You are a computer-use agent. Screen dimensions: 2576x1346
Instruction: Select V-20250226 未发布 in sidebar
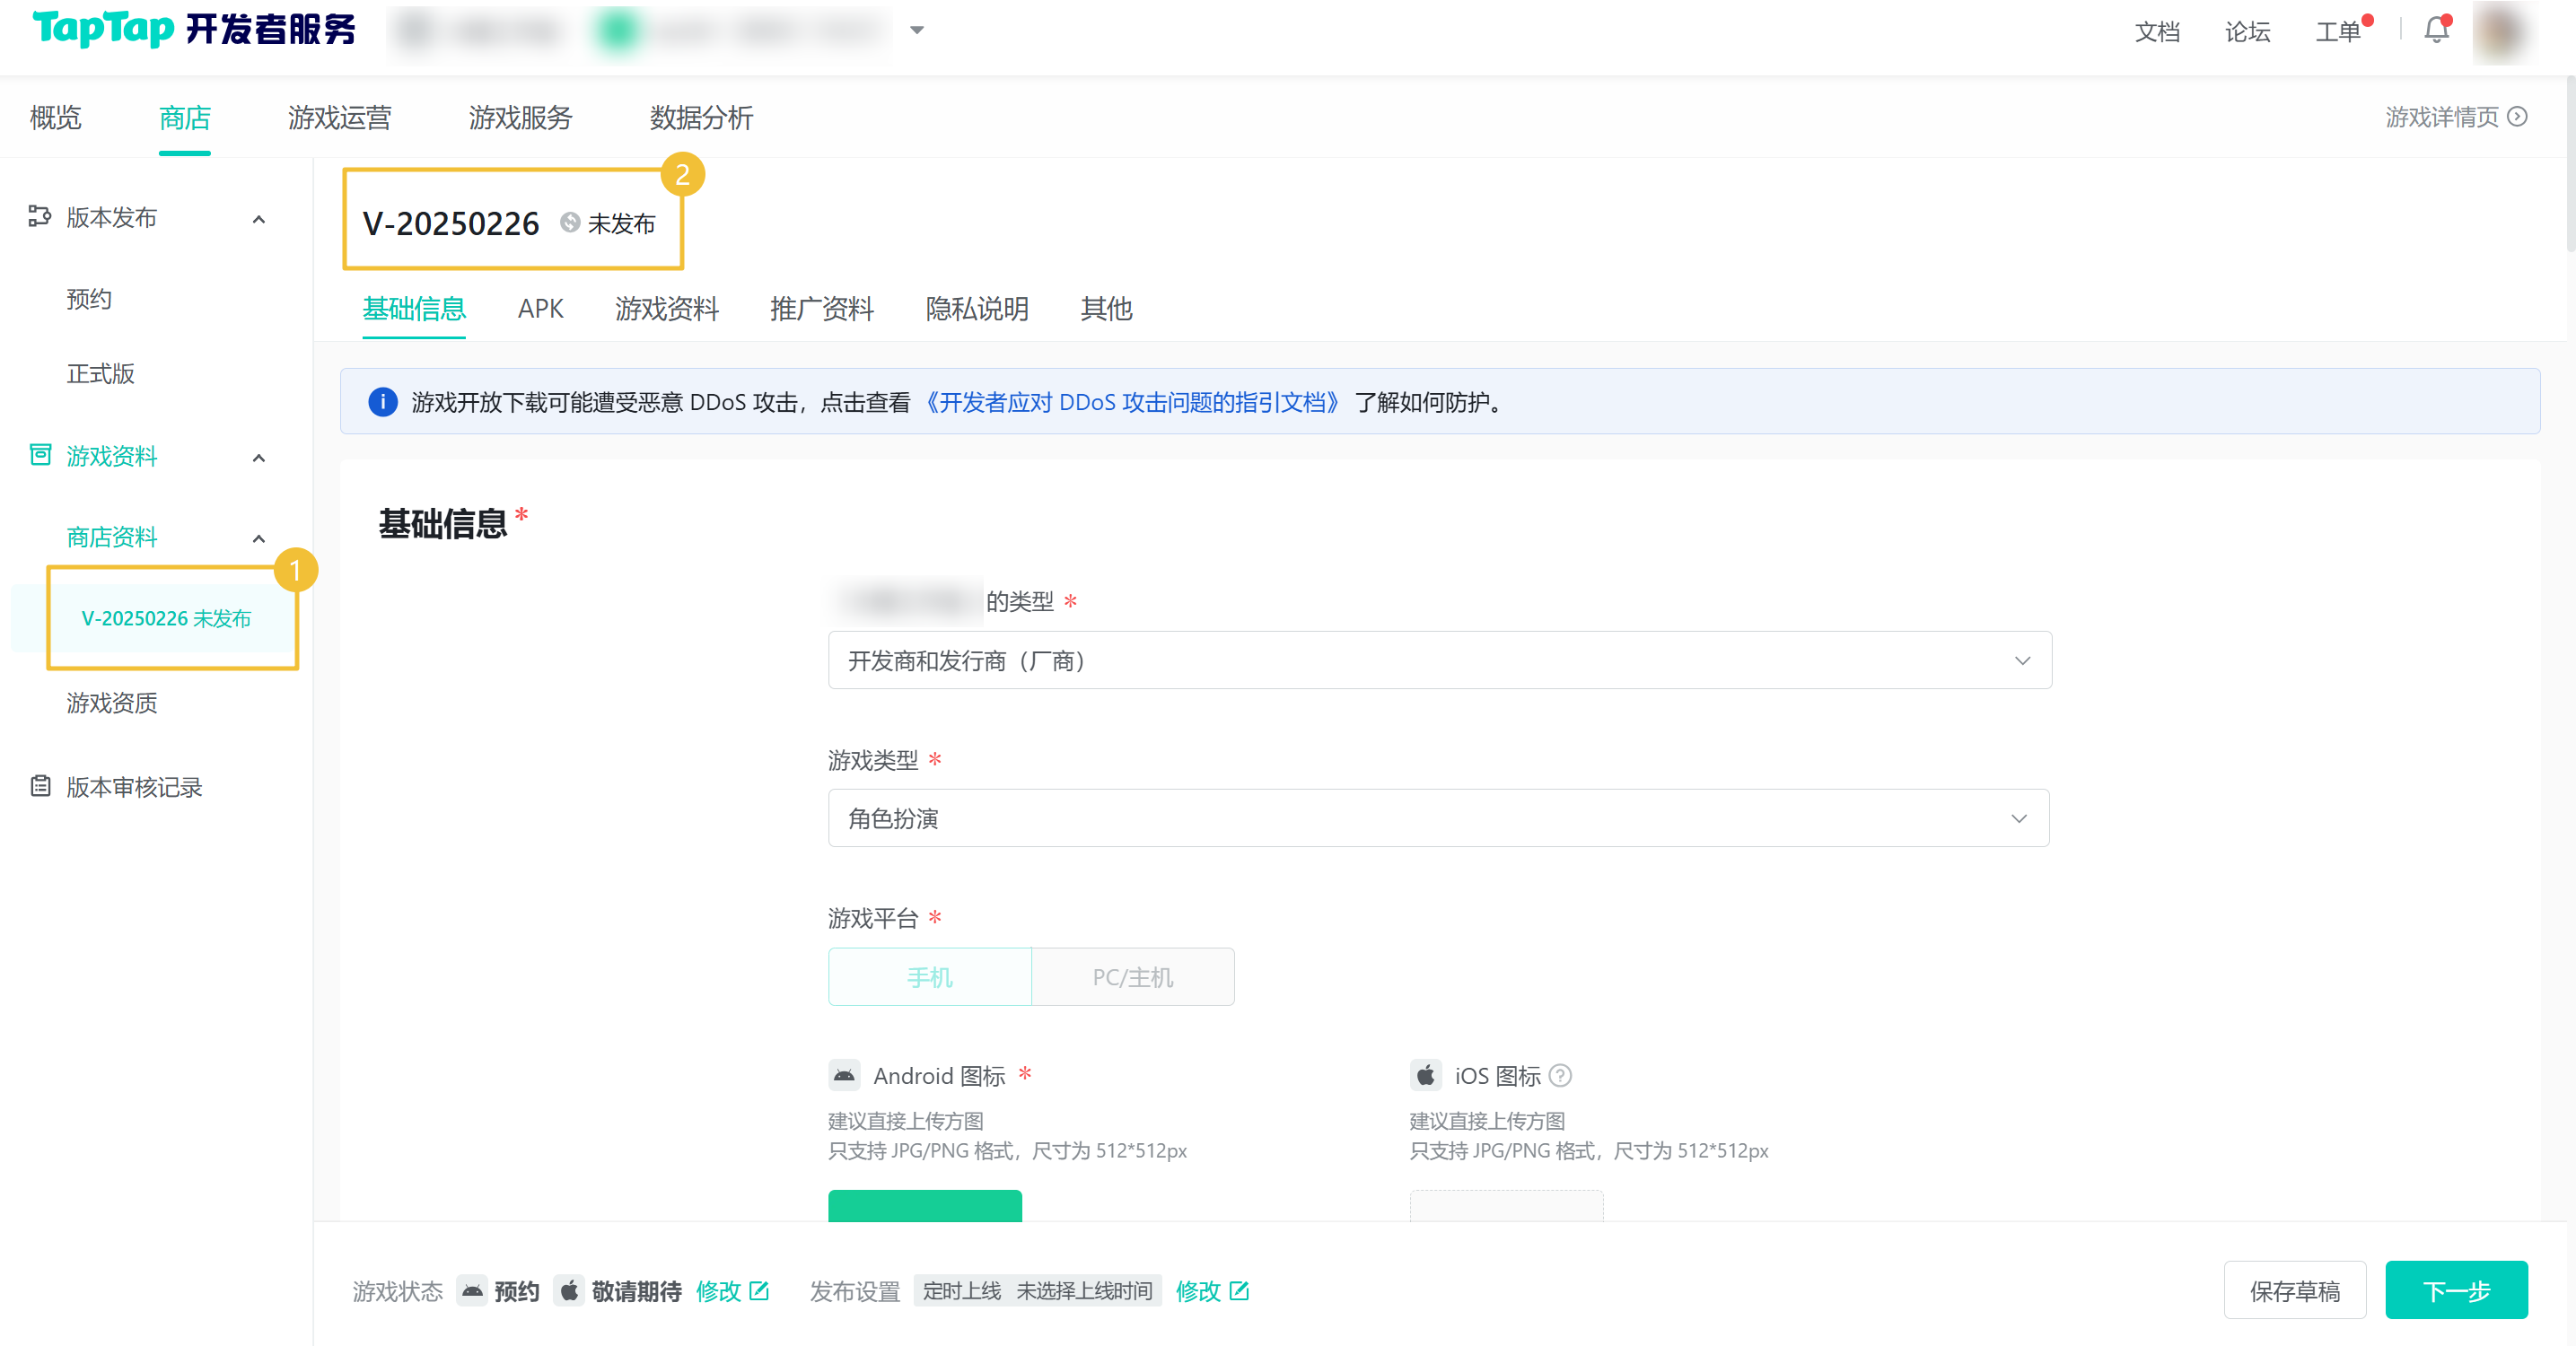[x=166, y=618]
